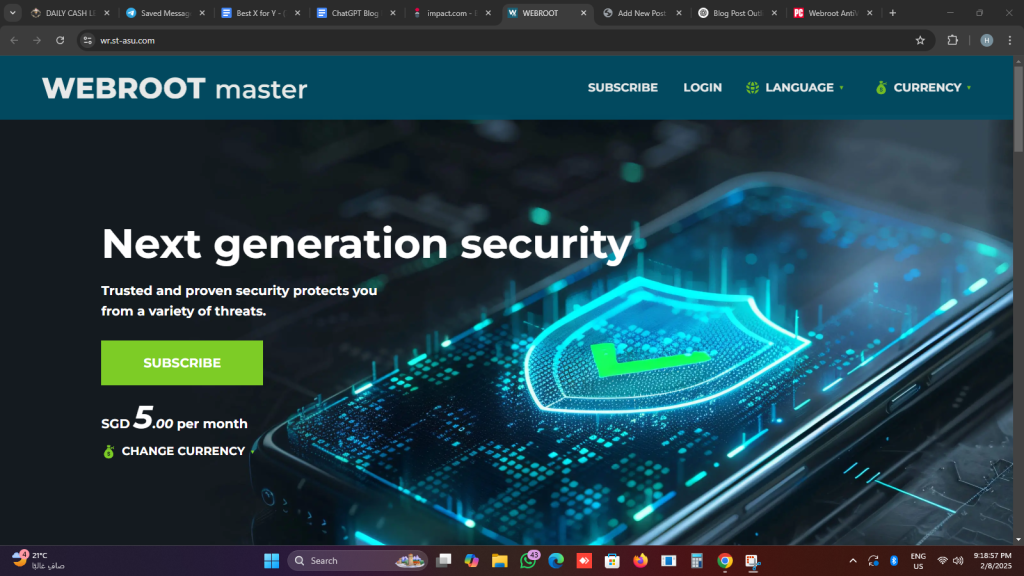Open the Chrome three-dot menu
Image resolution: width=1024 pixels, height=576 pixels.
[1010, 40]
